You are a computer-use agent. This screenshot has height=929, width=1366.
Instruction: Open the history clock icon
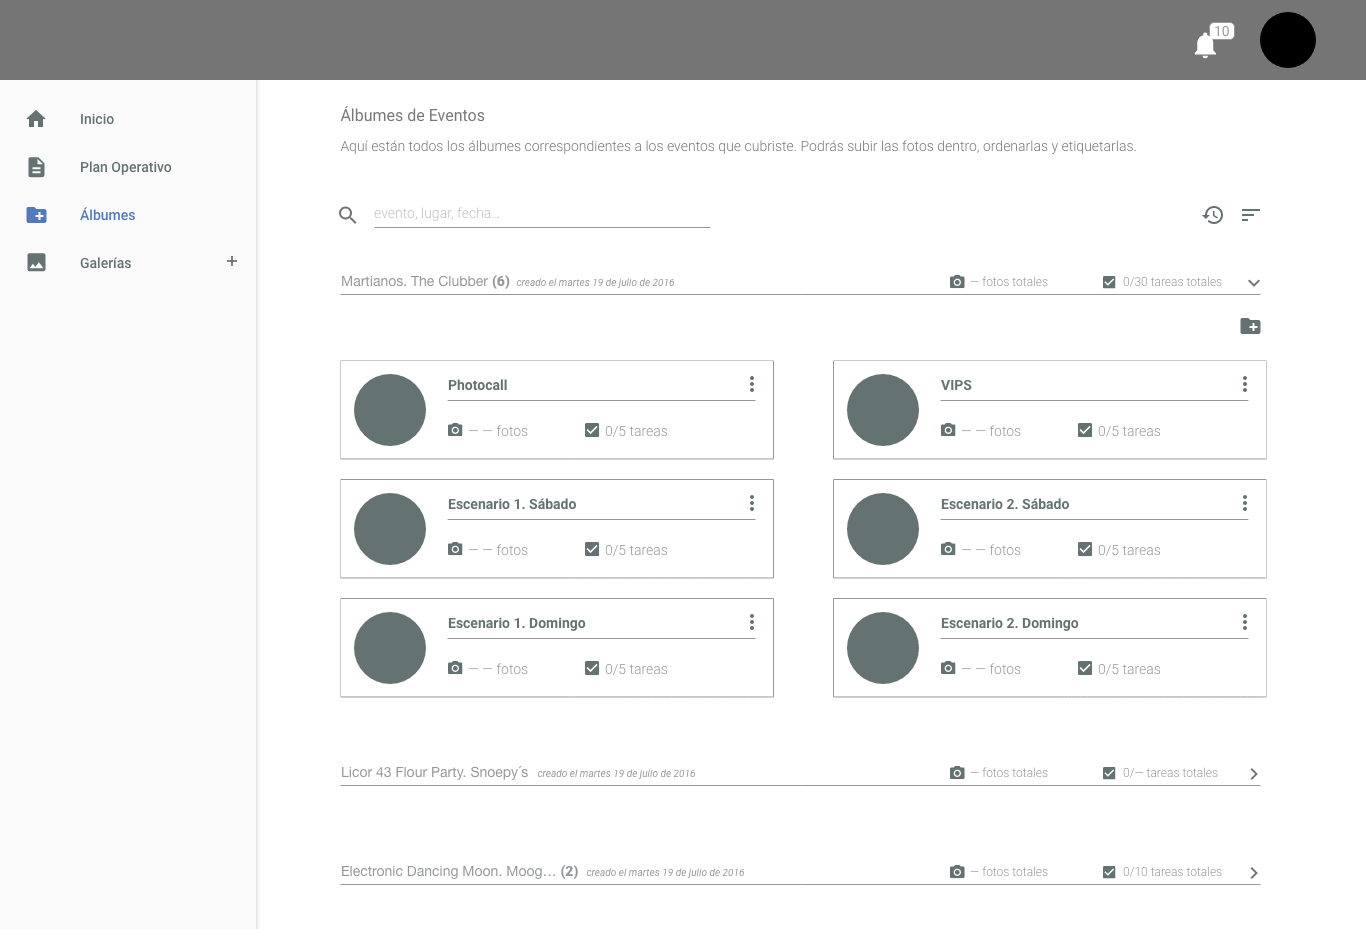[1213, 215]
